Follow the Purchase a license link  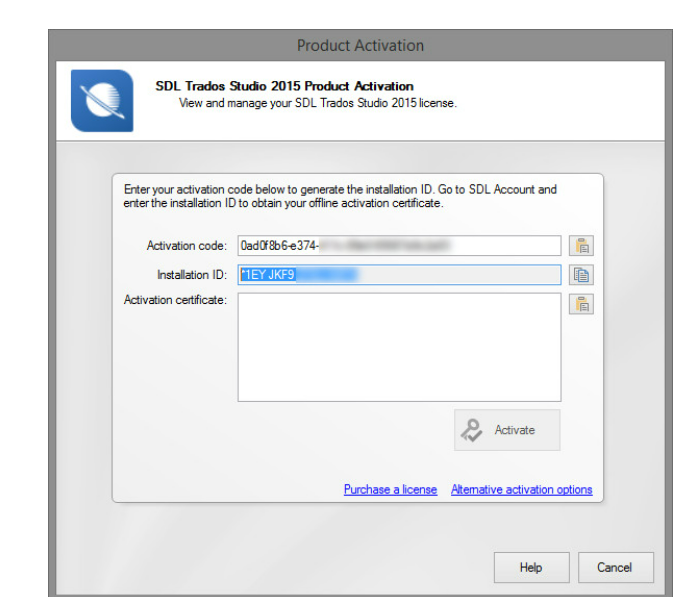pos(390,490)
